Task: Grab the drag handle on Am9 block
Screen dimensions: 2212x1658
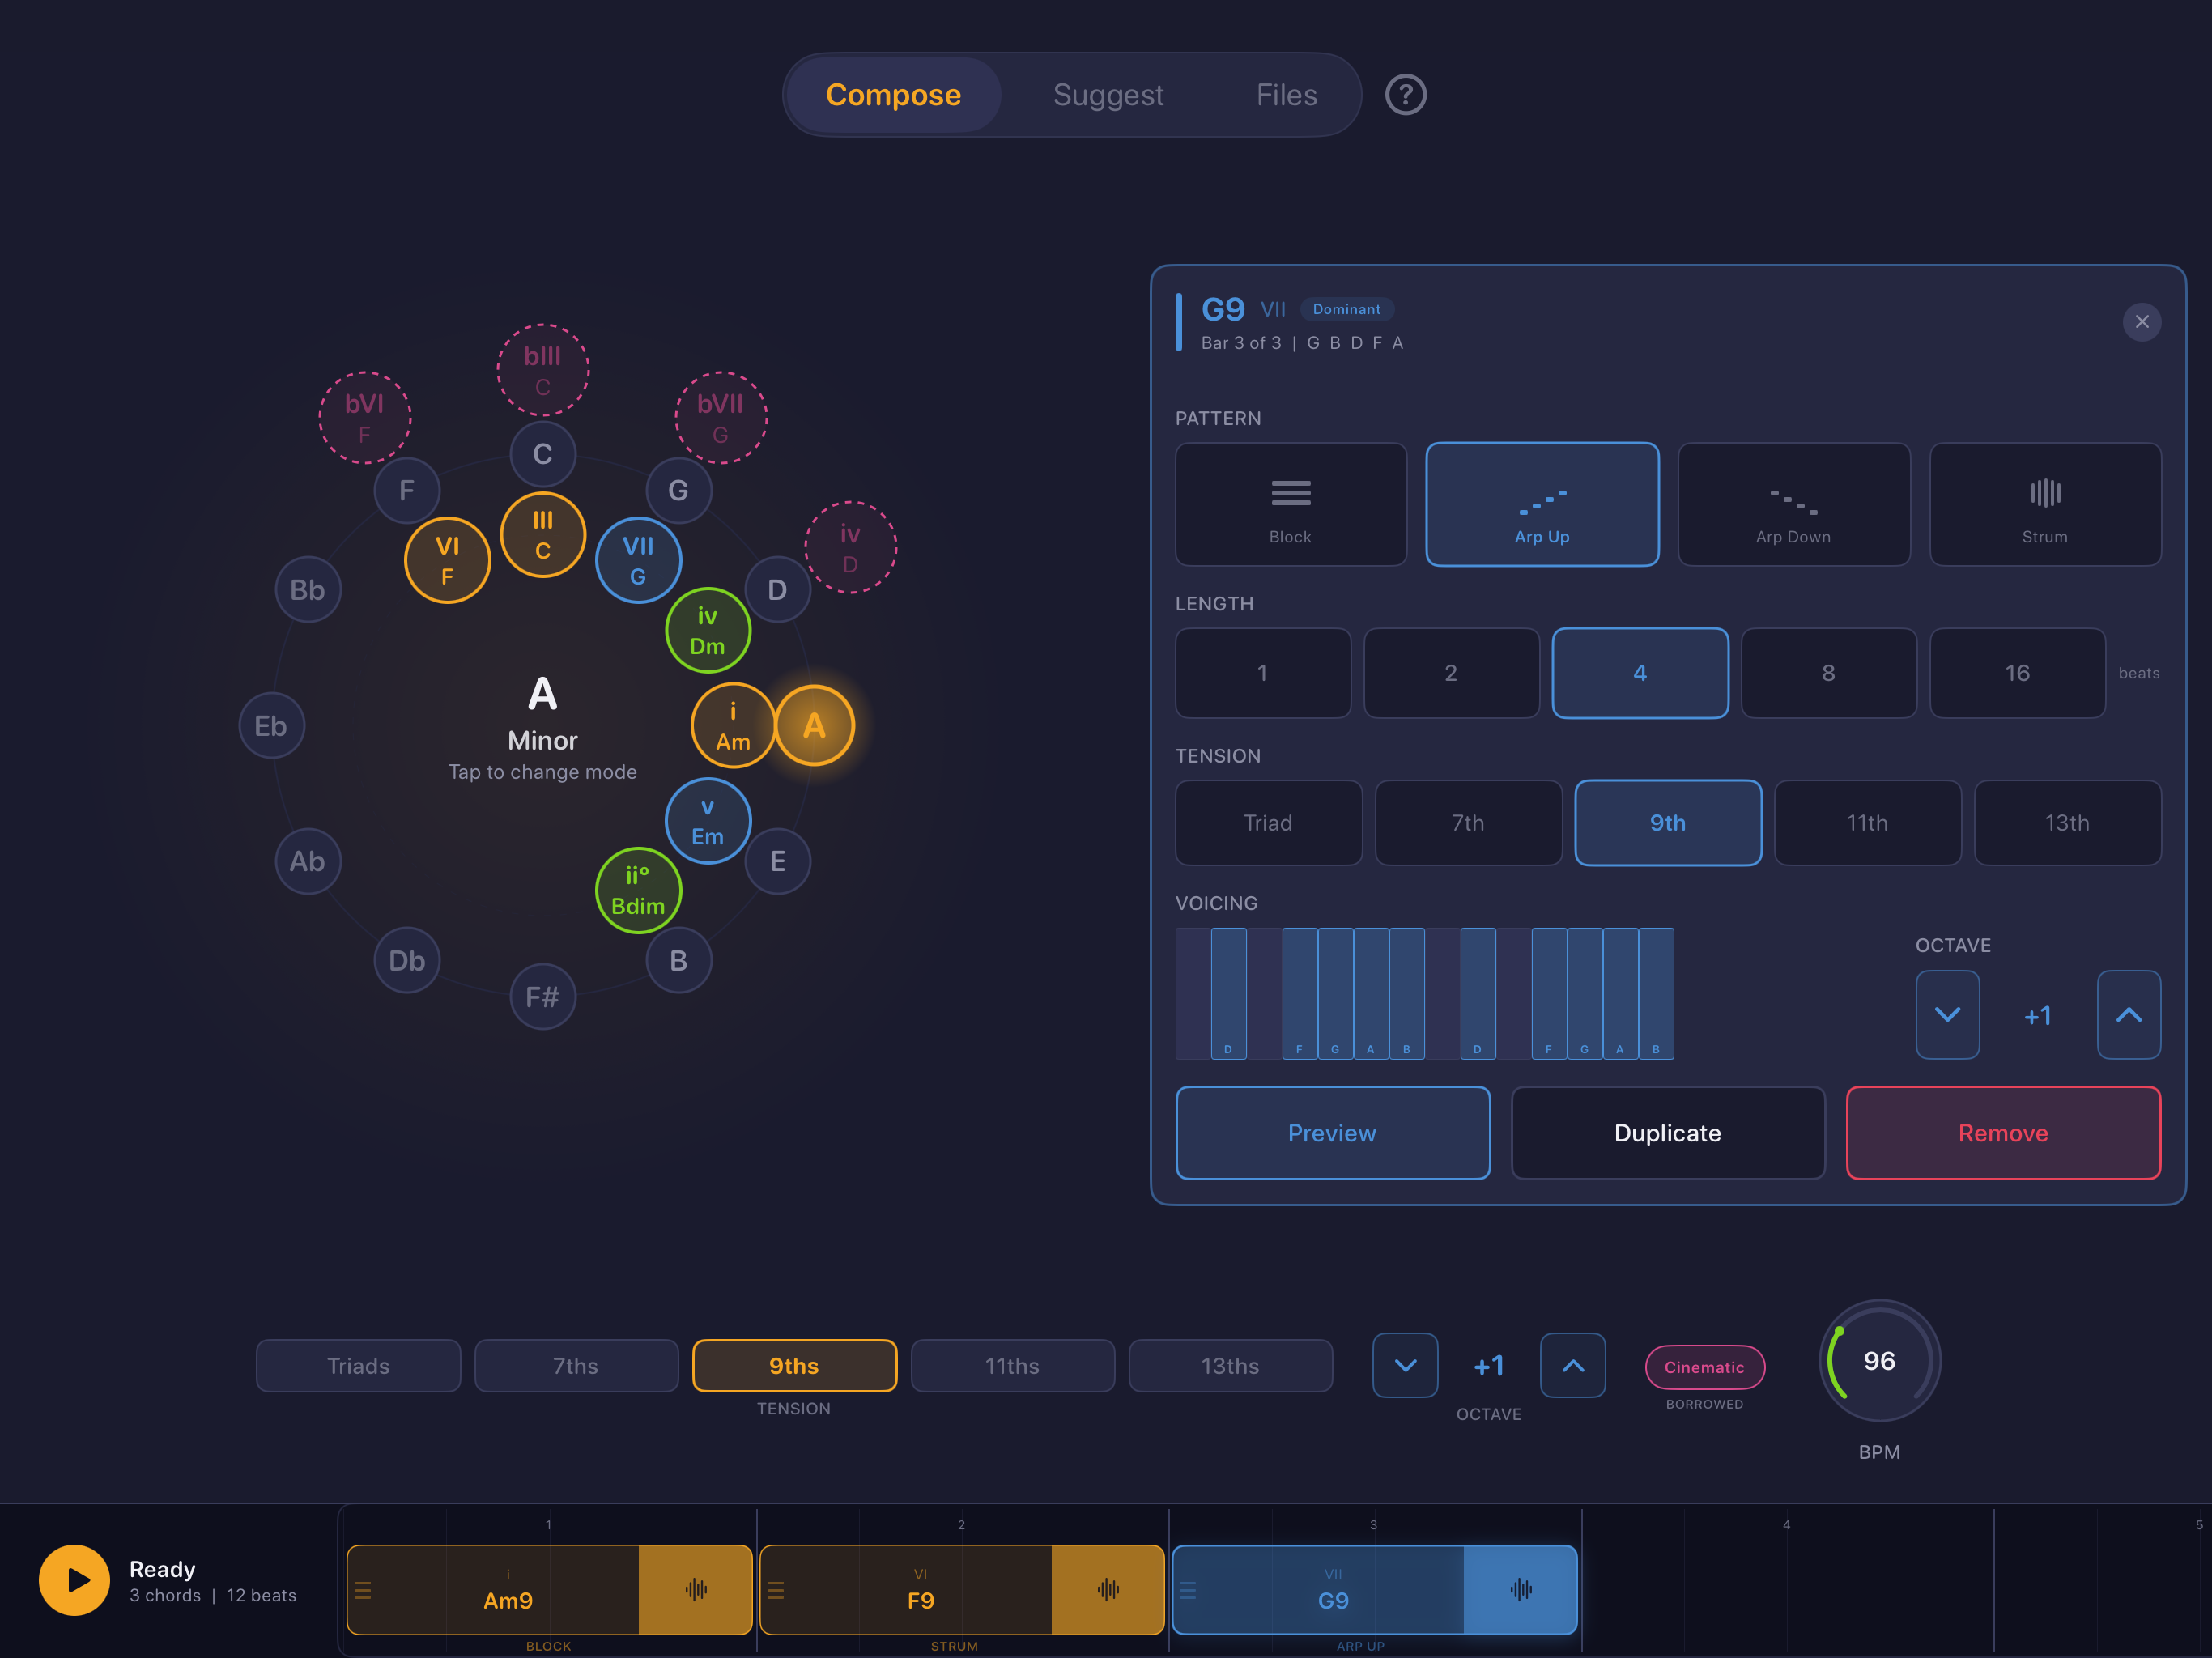Action: coord(363,1590)
